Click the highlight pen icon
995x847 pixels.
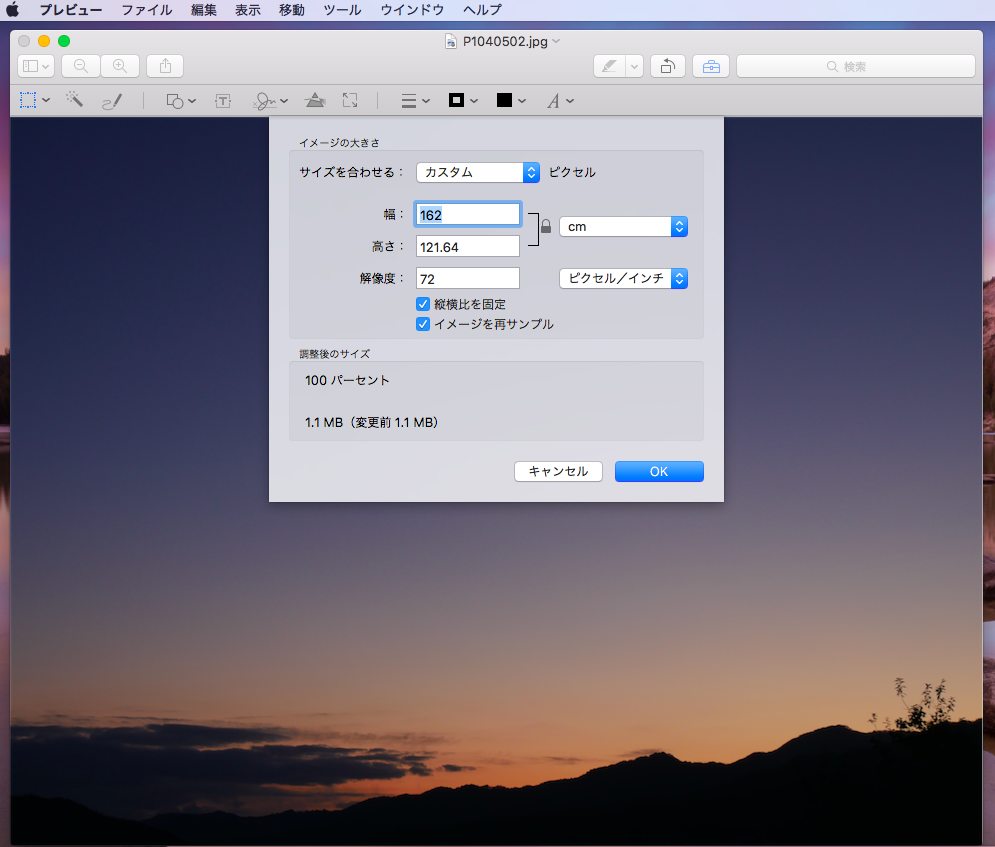[609, 66]
